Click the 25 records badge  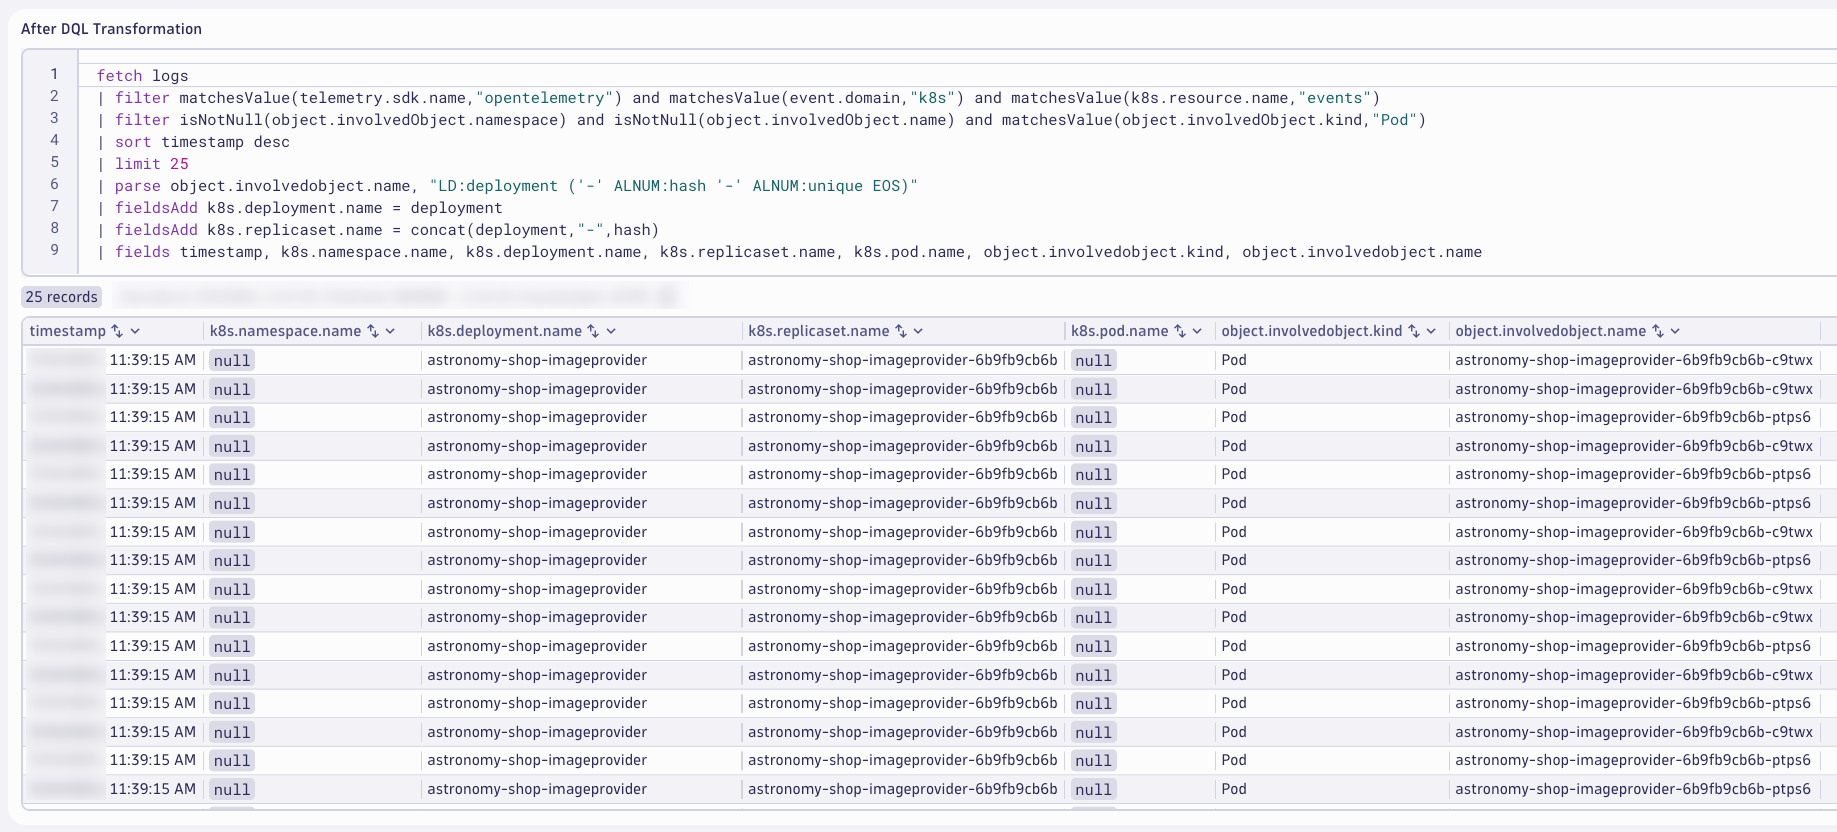click(x=62, y=297)
